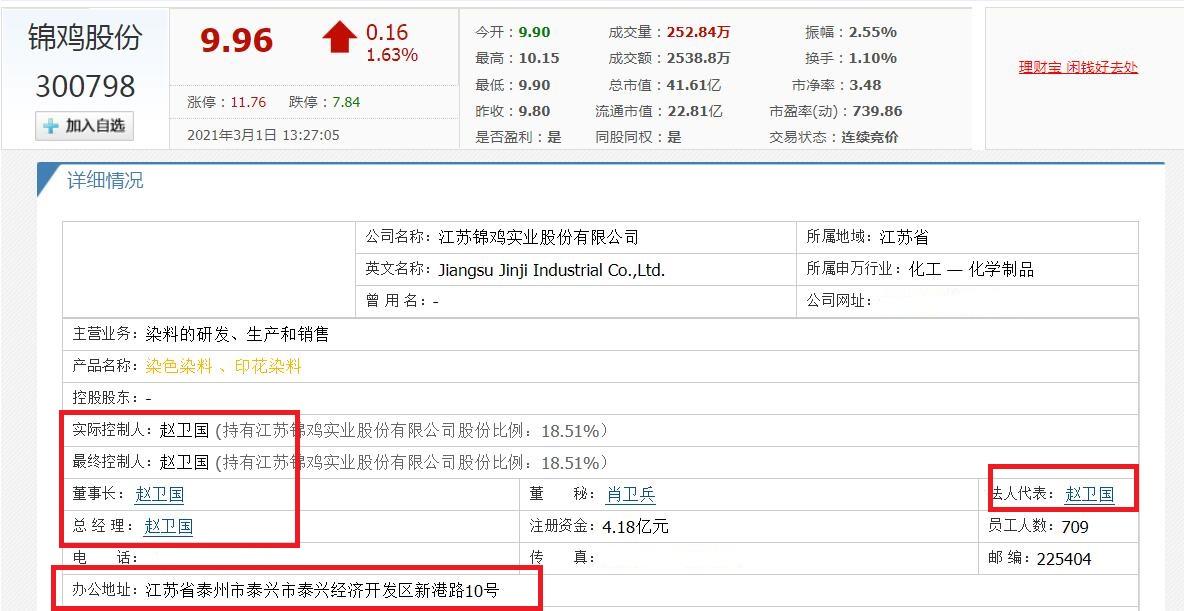This screenshot has width=1184, height=611.
Task: Click the 注册资金 value 4.18亿元
Action: 636,526
